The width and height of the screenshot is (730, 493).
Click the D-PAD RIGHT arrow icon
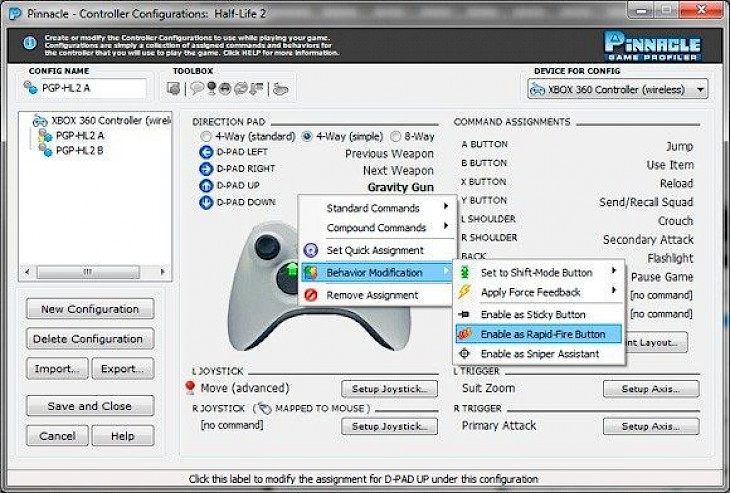(206, 169)
